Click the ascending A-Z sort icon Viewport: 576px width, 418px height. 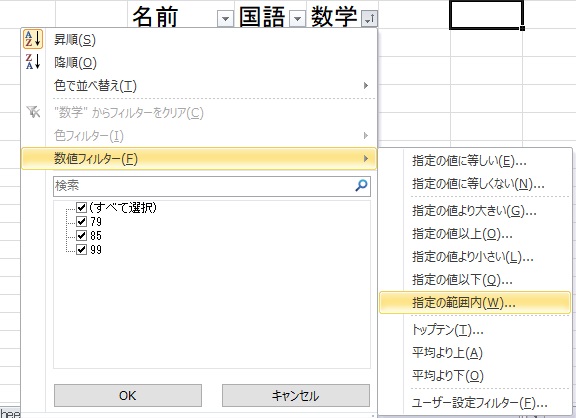click(33, 39)
